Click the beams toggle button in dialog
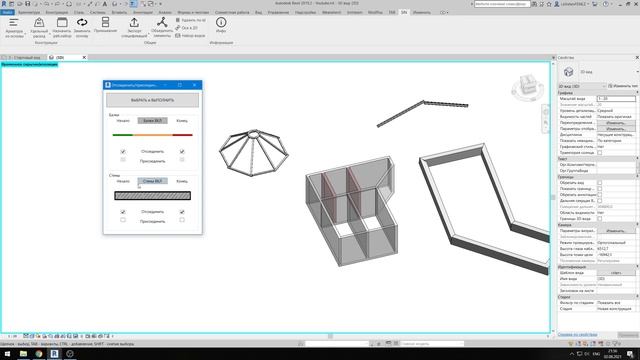Viewport: 640px width, 360px height. coord(153,121)
